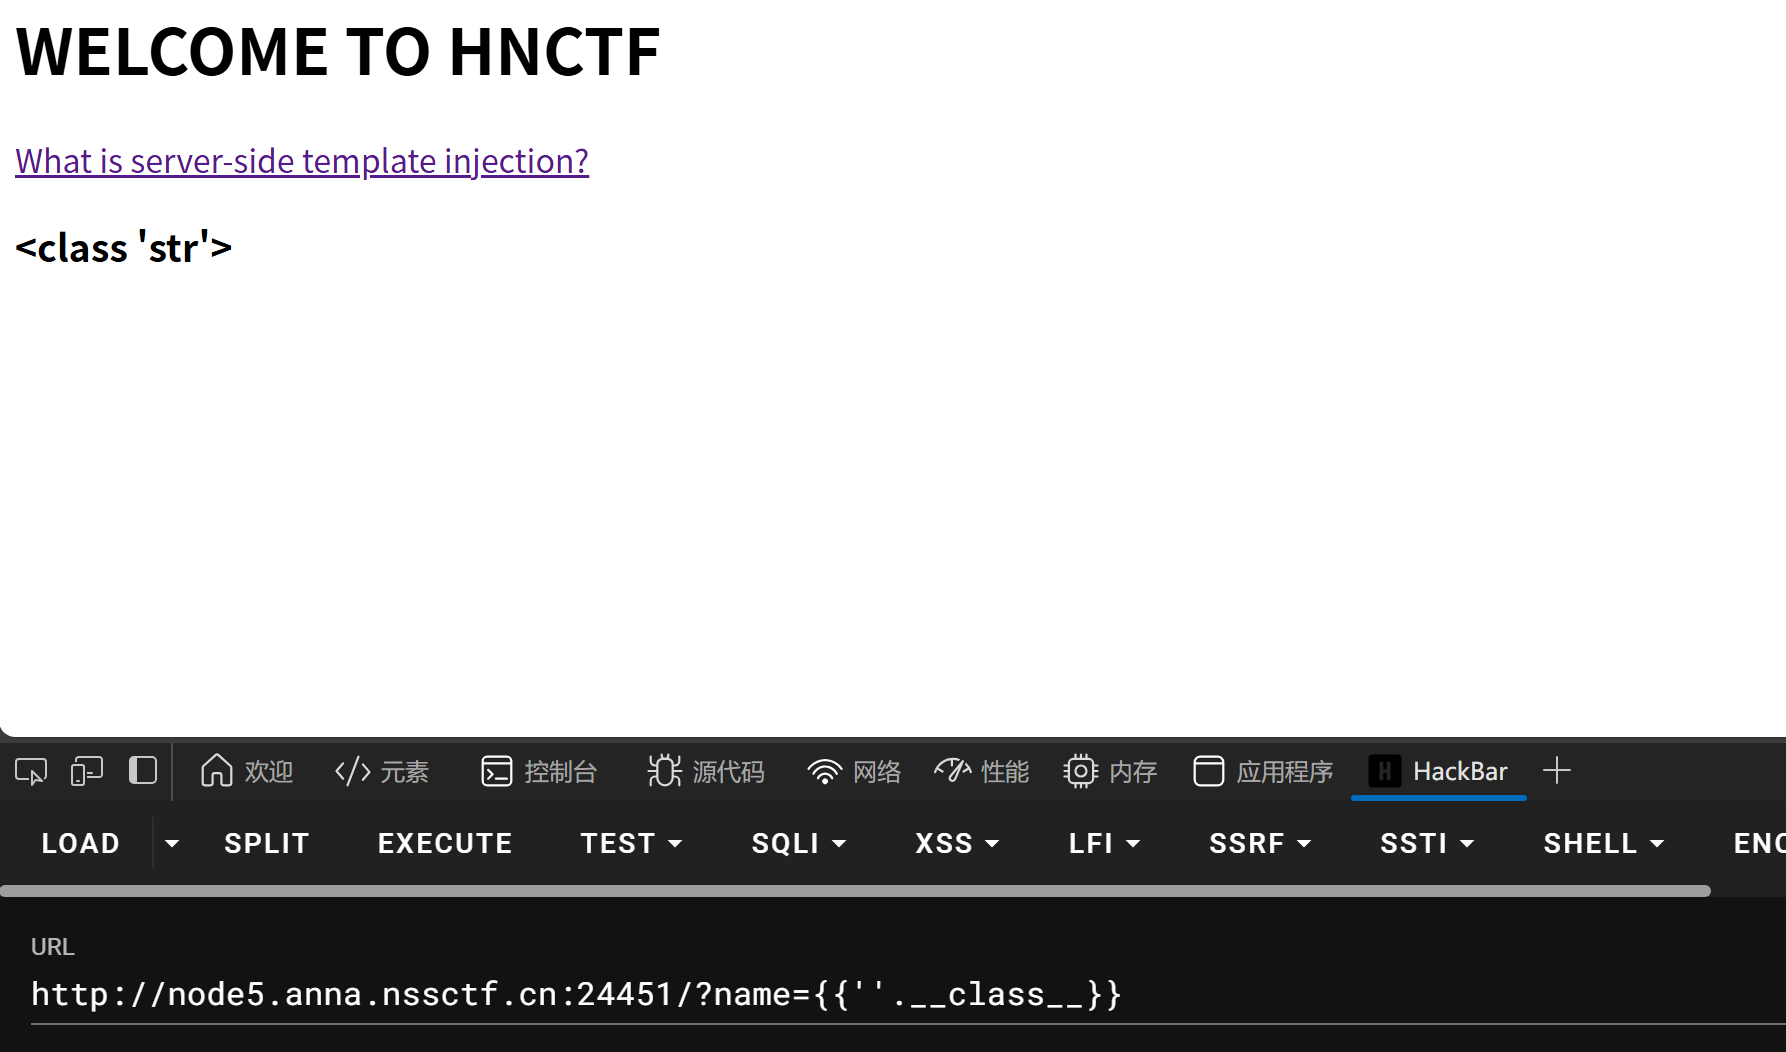Expand the LOAD split-button arrow
The height and width of the screenshot is (1052, 1786).
(x=172, y=843)
